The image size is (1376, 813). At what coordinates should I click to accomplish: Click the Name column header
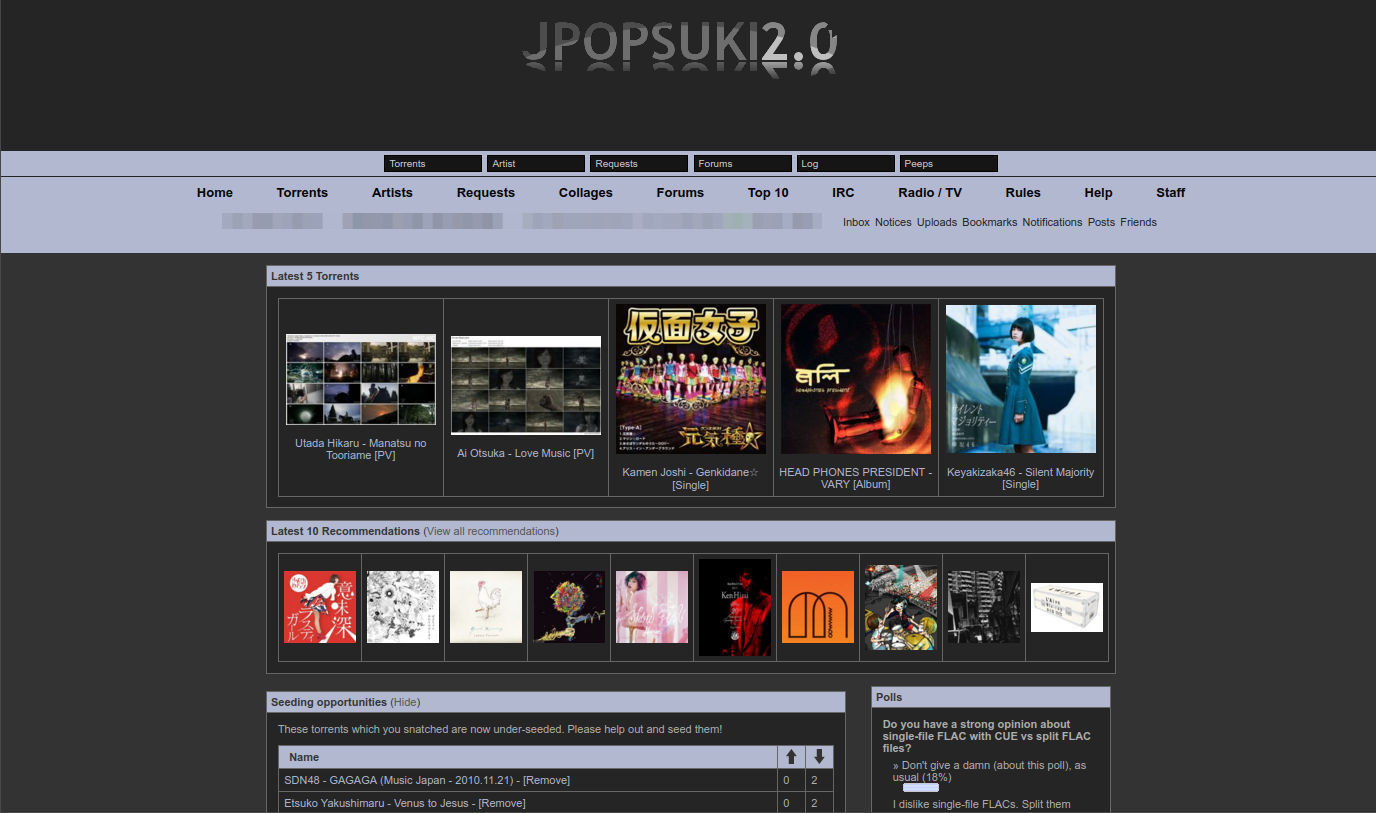[527, 757]
